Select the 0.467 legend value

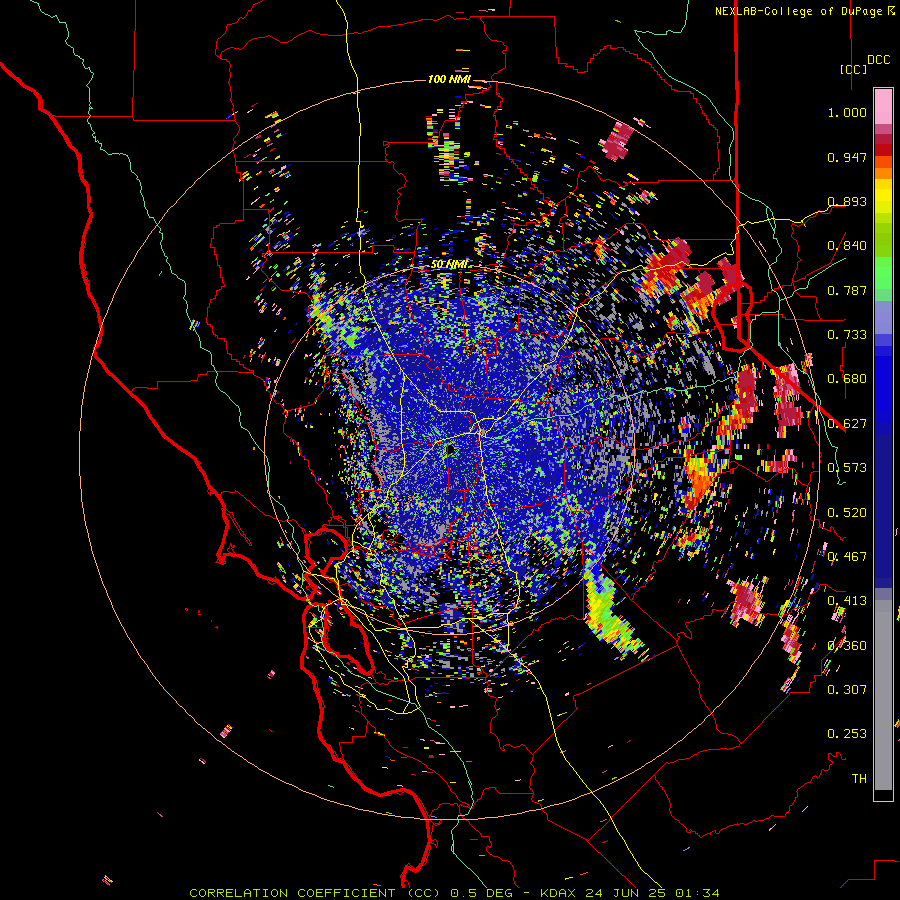pyautogui.click(x=847, y=557)
